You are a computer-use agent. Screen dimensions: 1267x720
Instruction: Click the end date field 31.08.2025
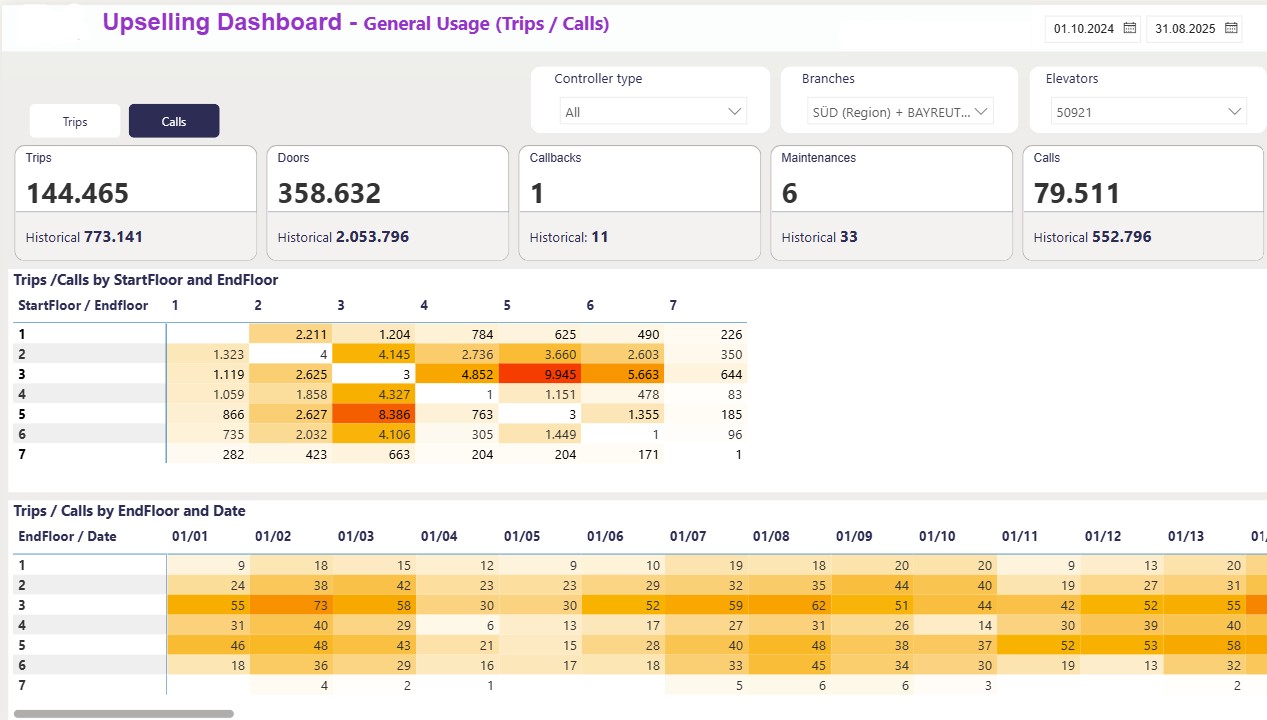tap(1184, 29)
